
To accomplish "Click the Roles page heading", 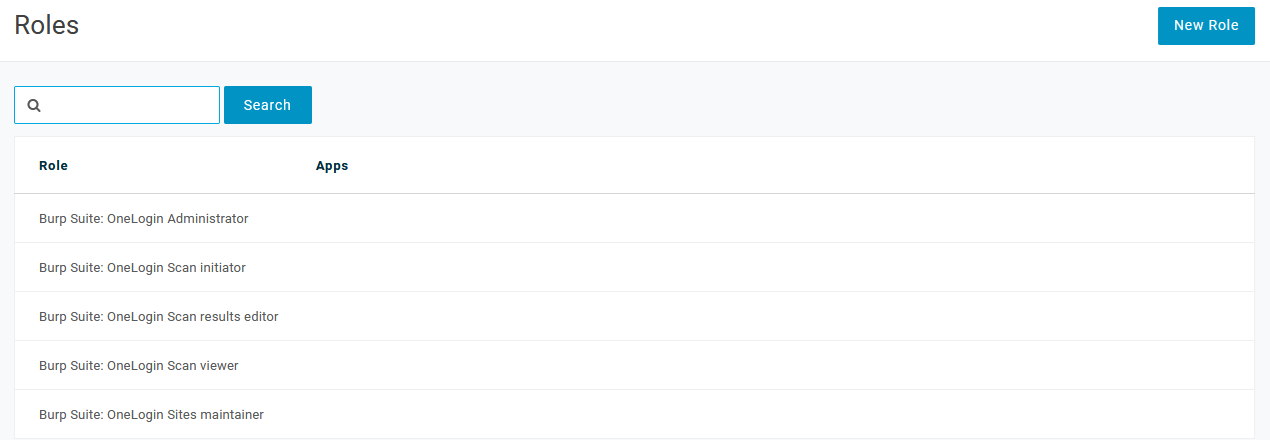I will click(47, 26).
